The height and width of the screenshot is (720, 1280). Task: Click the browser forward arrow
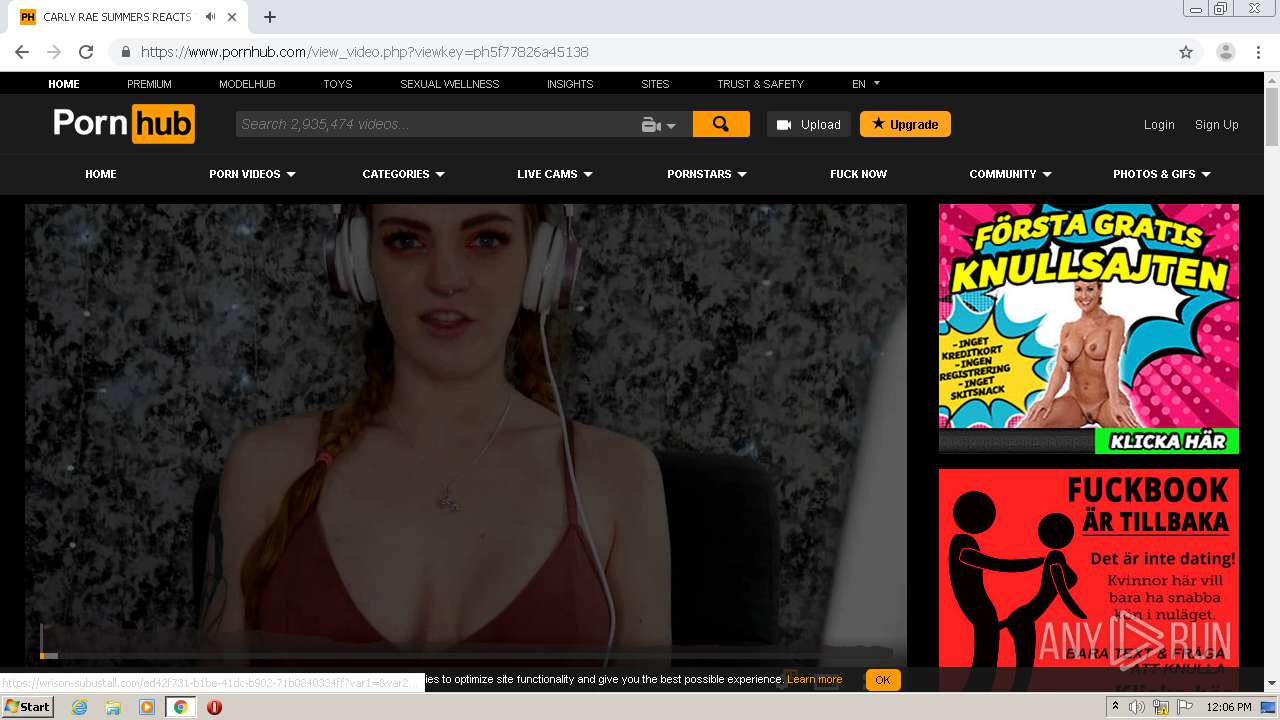pyautogui.click(x=54, y=52)
